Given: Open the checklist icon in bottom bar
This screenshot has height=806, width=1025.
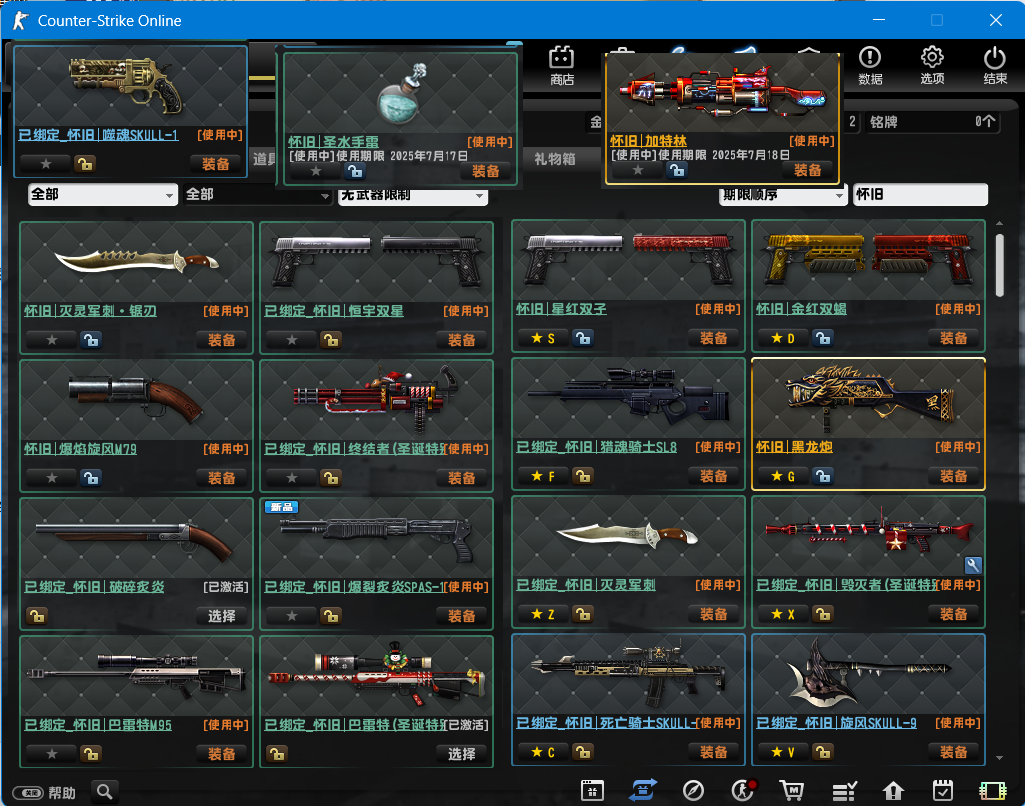Looking at the screenshot, I should [x=844, y=791].
